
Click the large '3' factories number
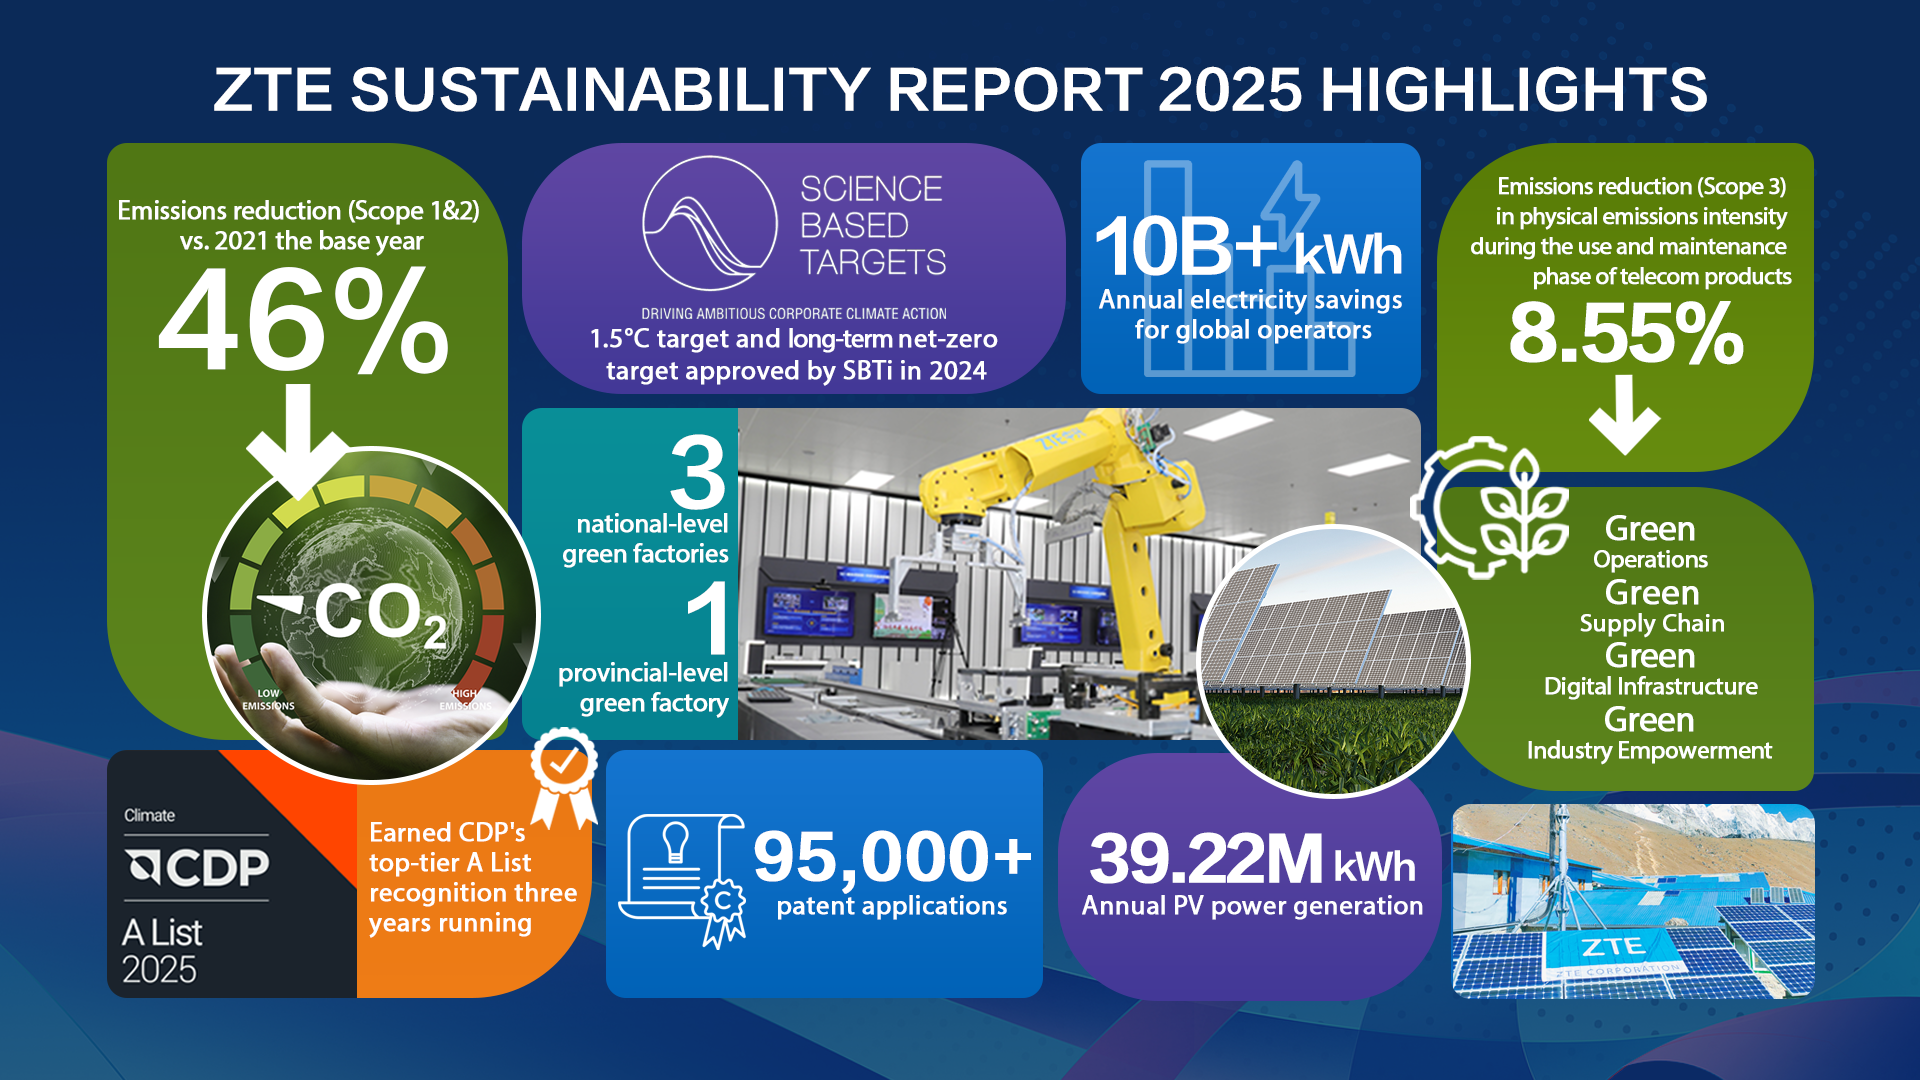(697, 472)
